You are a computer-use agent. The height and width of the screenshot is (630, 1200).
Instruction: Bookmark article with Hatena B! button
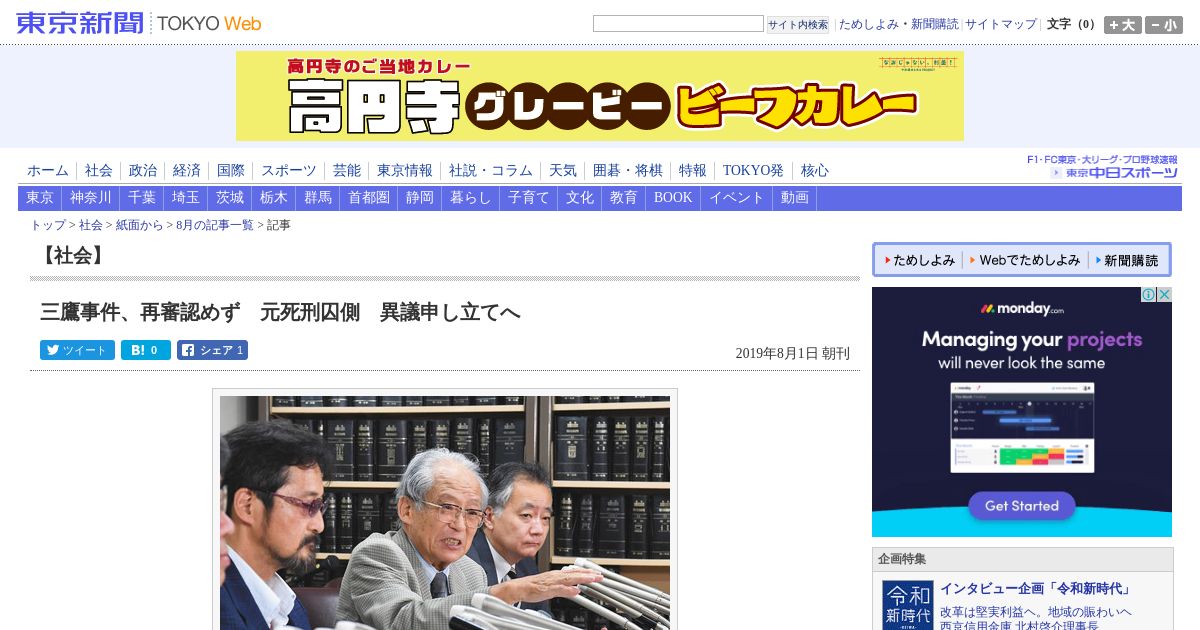pyautogui.click(x=146, y=350)
